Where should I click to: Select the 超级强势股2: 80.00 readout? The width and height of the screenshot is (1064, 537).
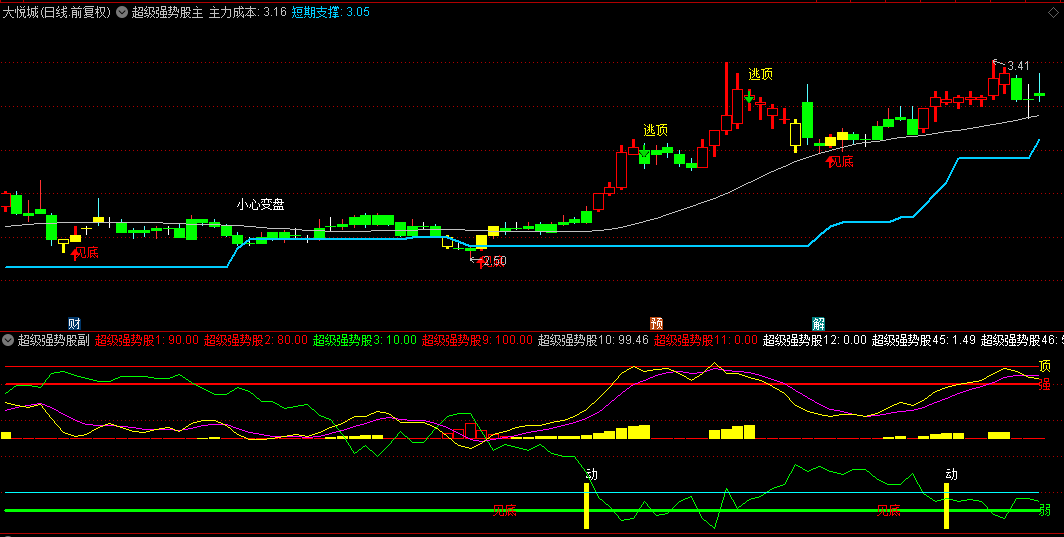[x=256, y=340]
